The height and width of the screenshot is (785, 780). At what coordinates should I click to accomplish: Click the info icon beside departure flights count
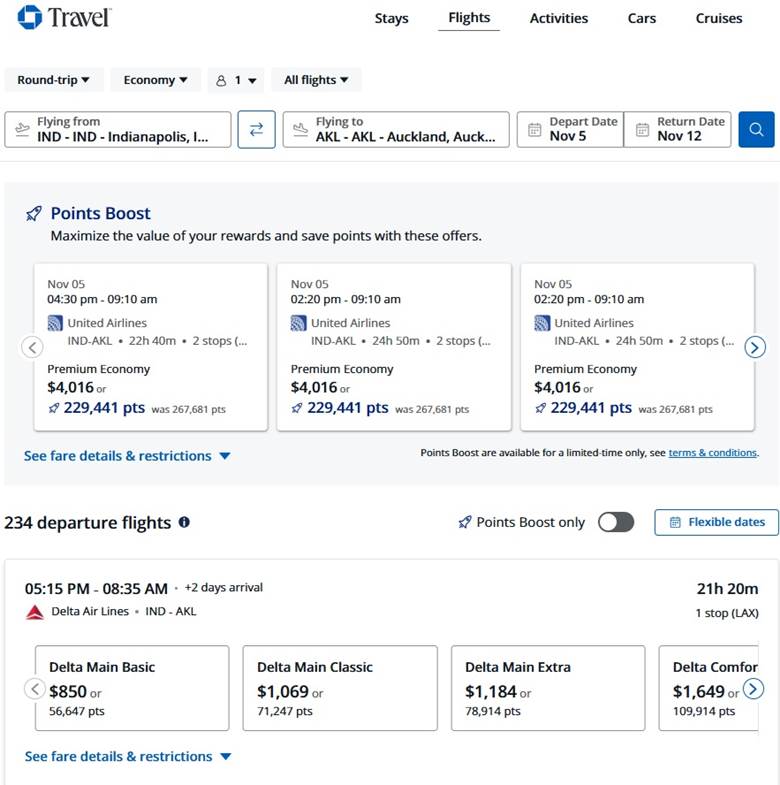tap(184, 522)
